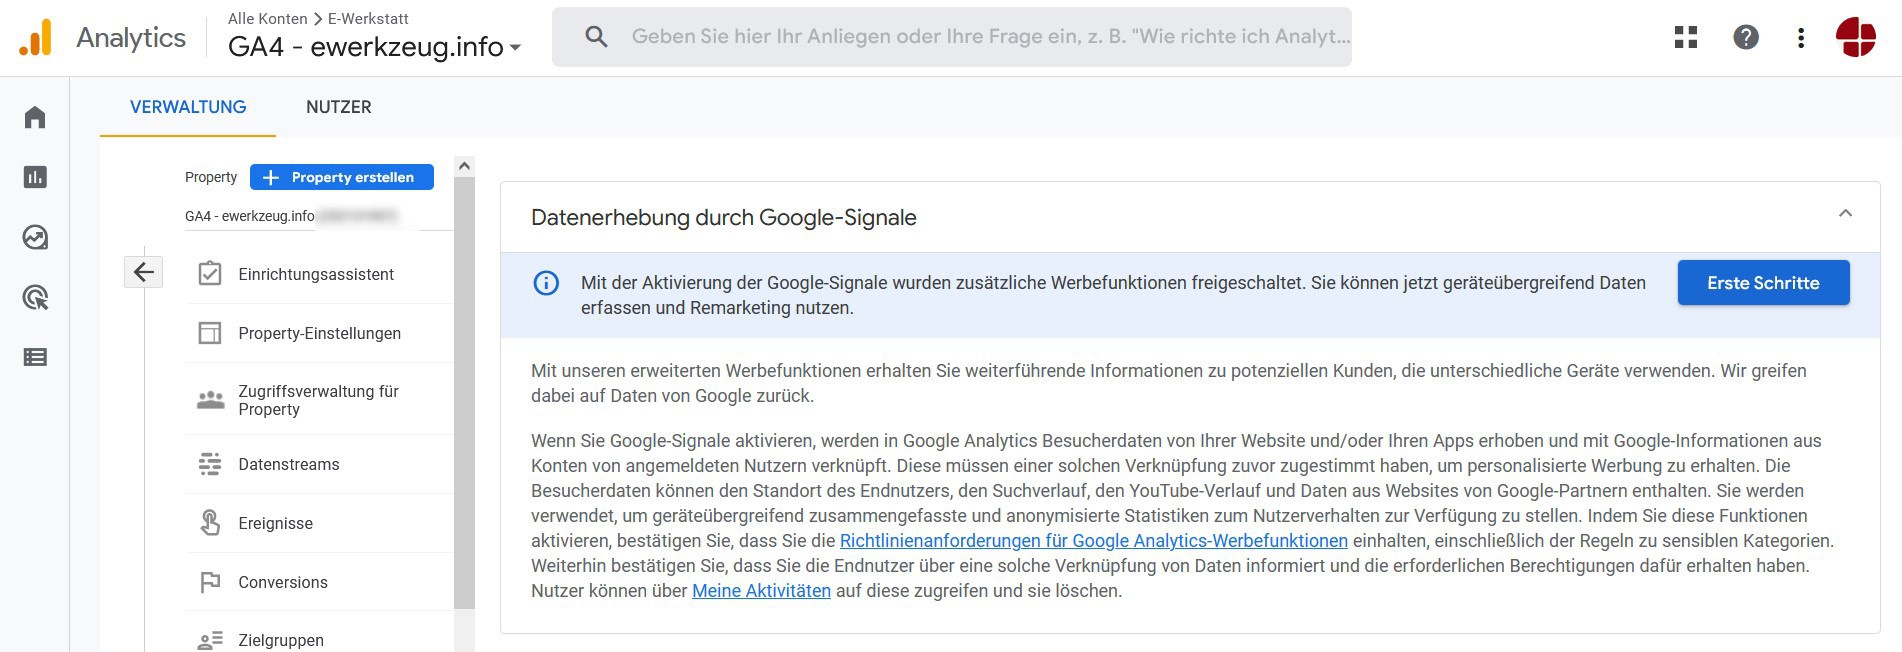This screenshot has width=1902, height=652.
Task: Focus the Analytics search field
Action: click(x=952, y=37)
